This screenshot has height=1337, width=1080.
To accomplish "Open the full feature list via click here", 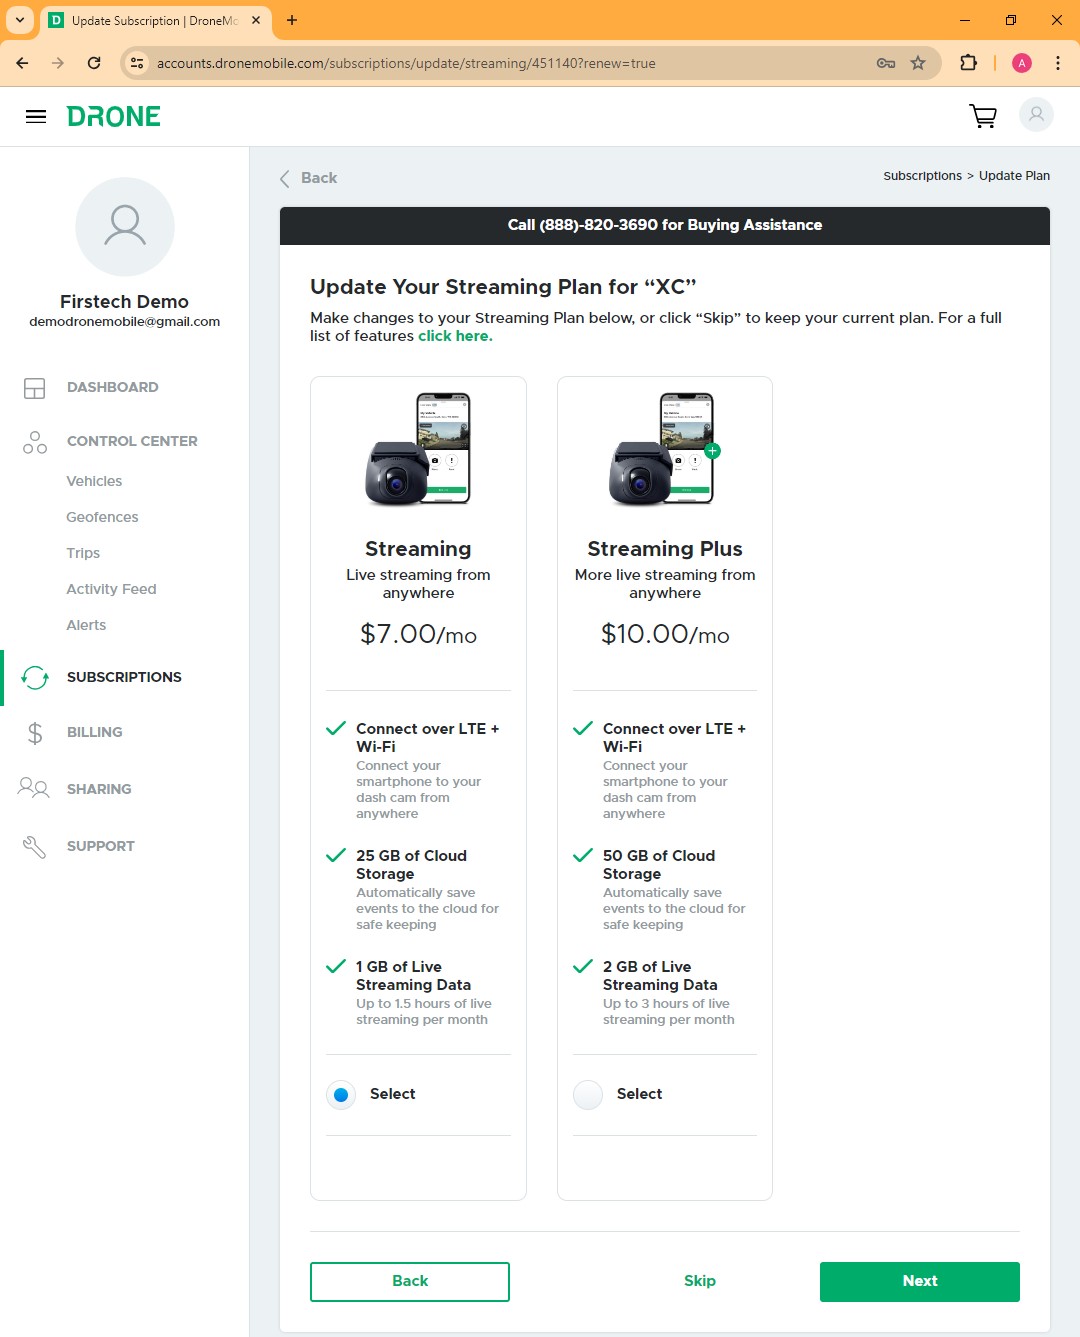I will coord(455,335).
